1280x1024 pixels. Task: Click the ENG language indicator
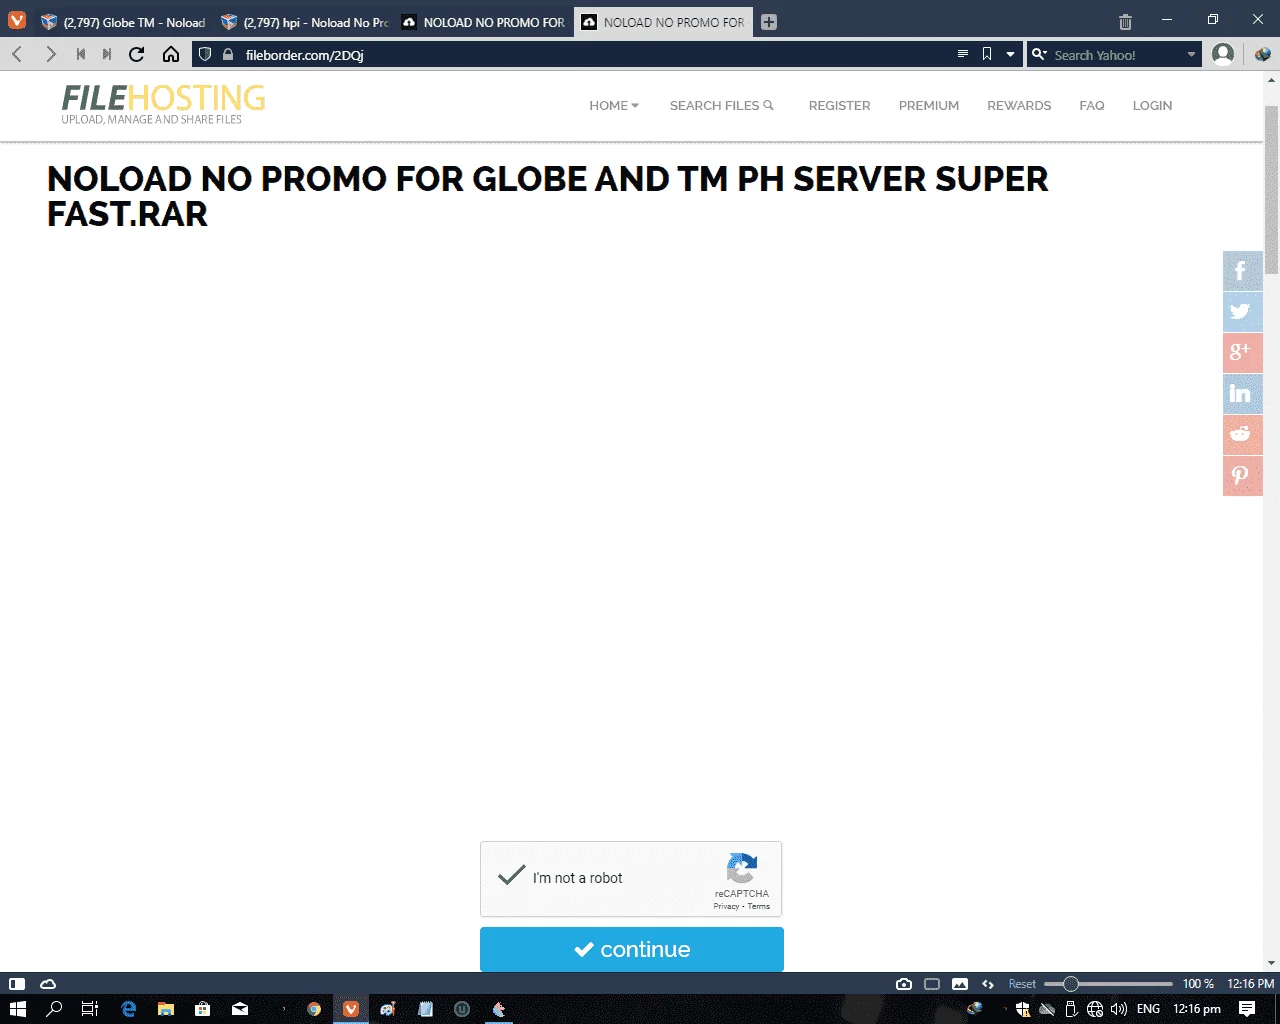click(1148, 1009)
